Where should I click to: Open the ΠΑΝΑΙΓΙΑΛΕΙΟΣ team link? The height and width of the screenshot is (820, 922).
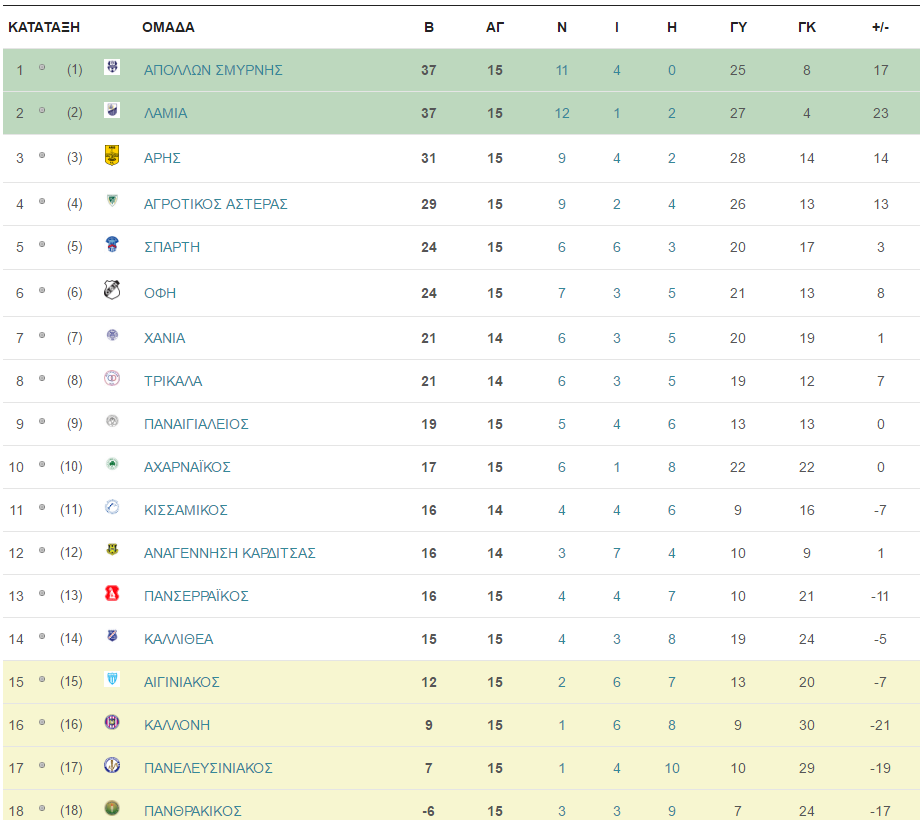[196, 424]
